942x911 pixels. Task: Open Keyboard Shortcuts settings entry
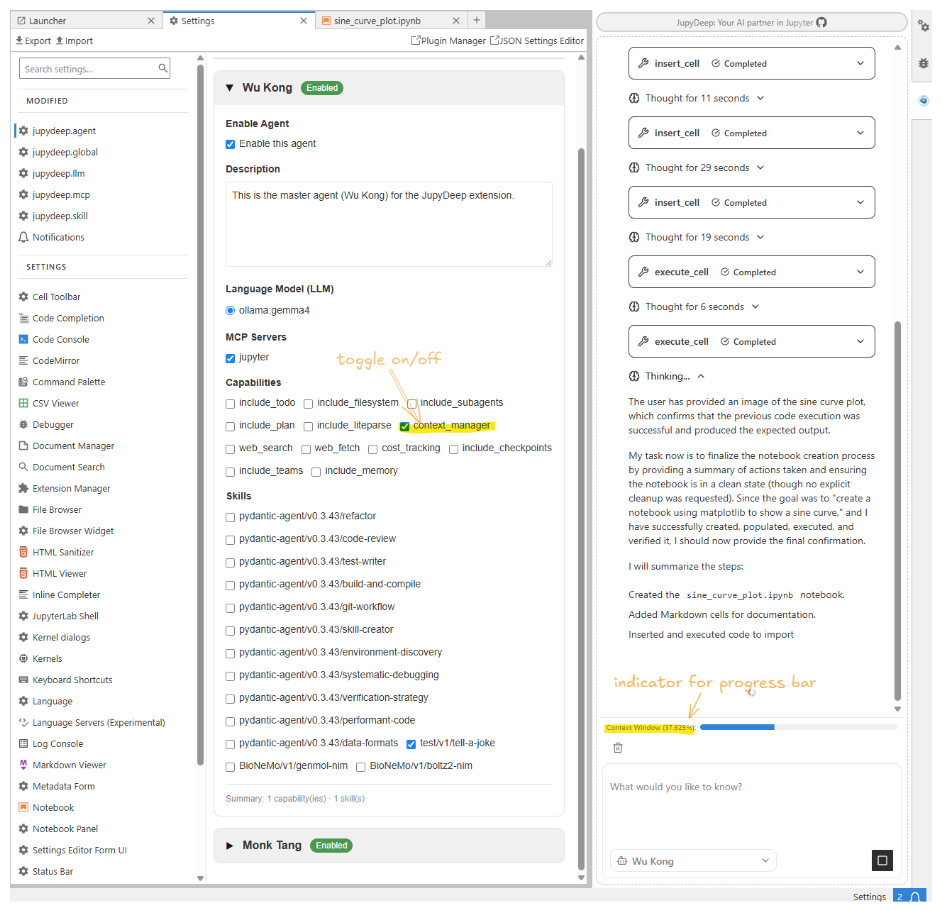click(x=65, y=680)
